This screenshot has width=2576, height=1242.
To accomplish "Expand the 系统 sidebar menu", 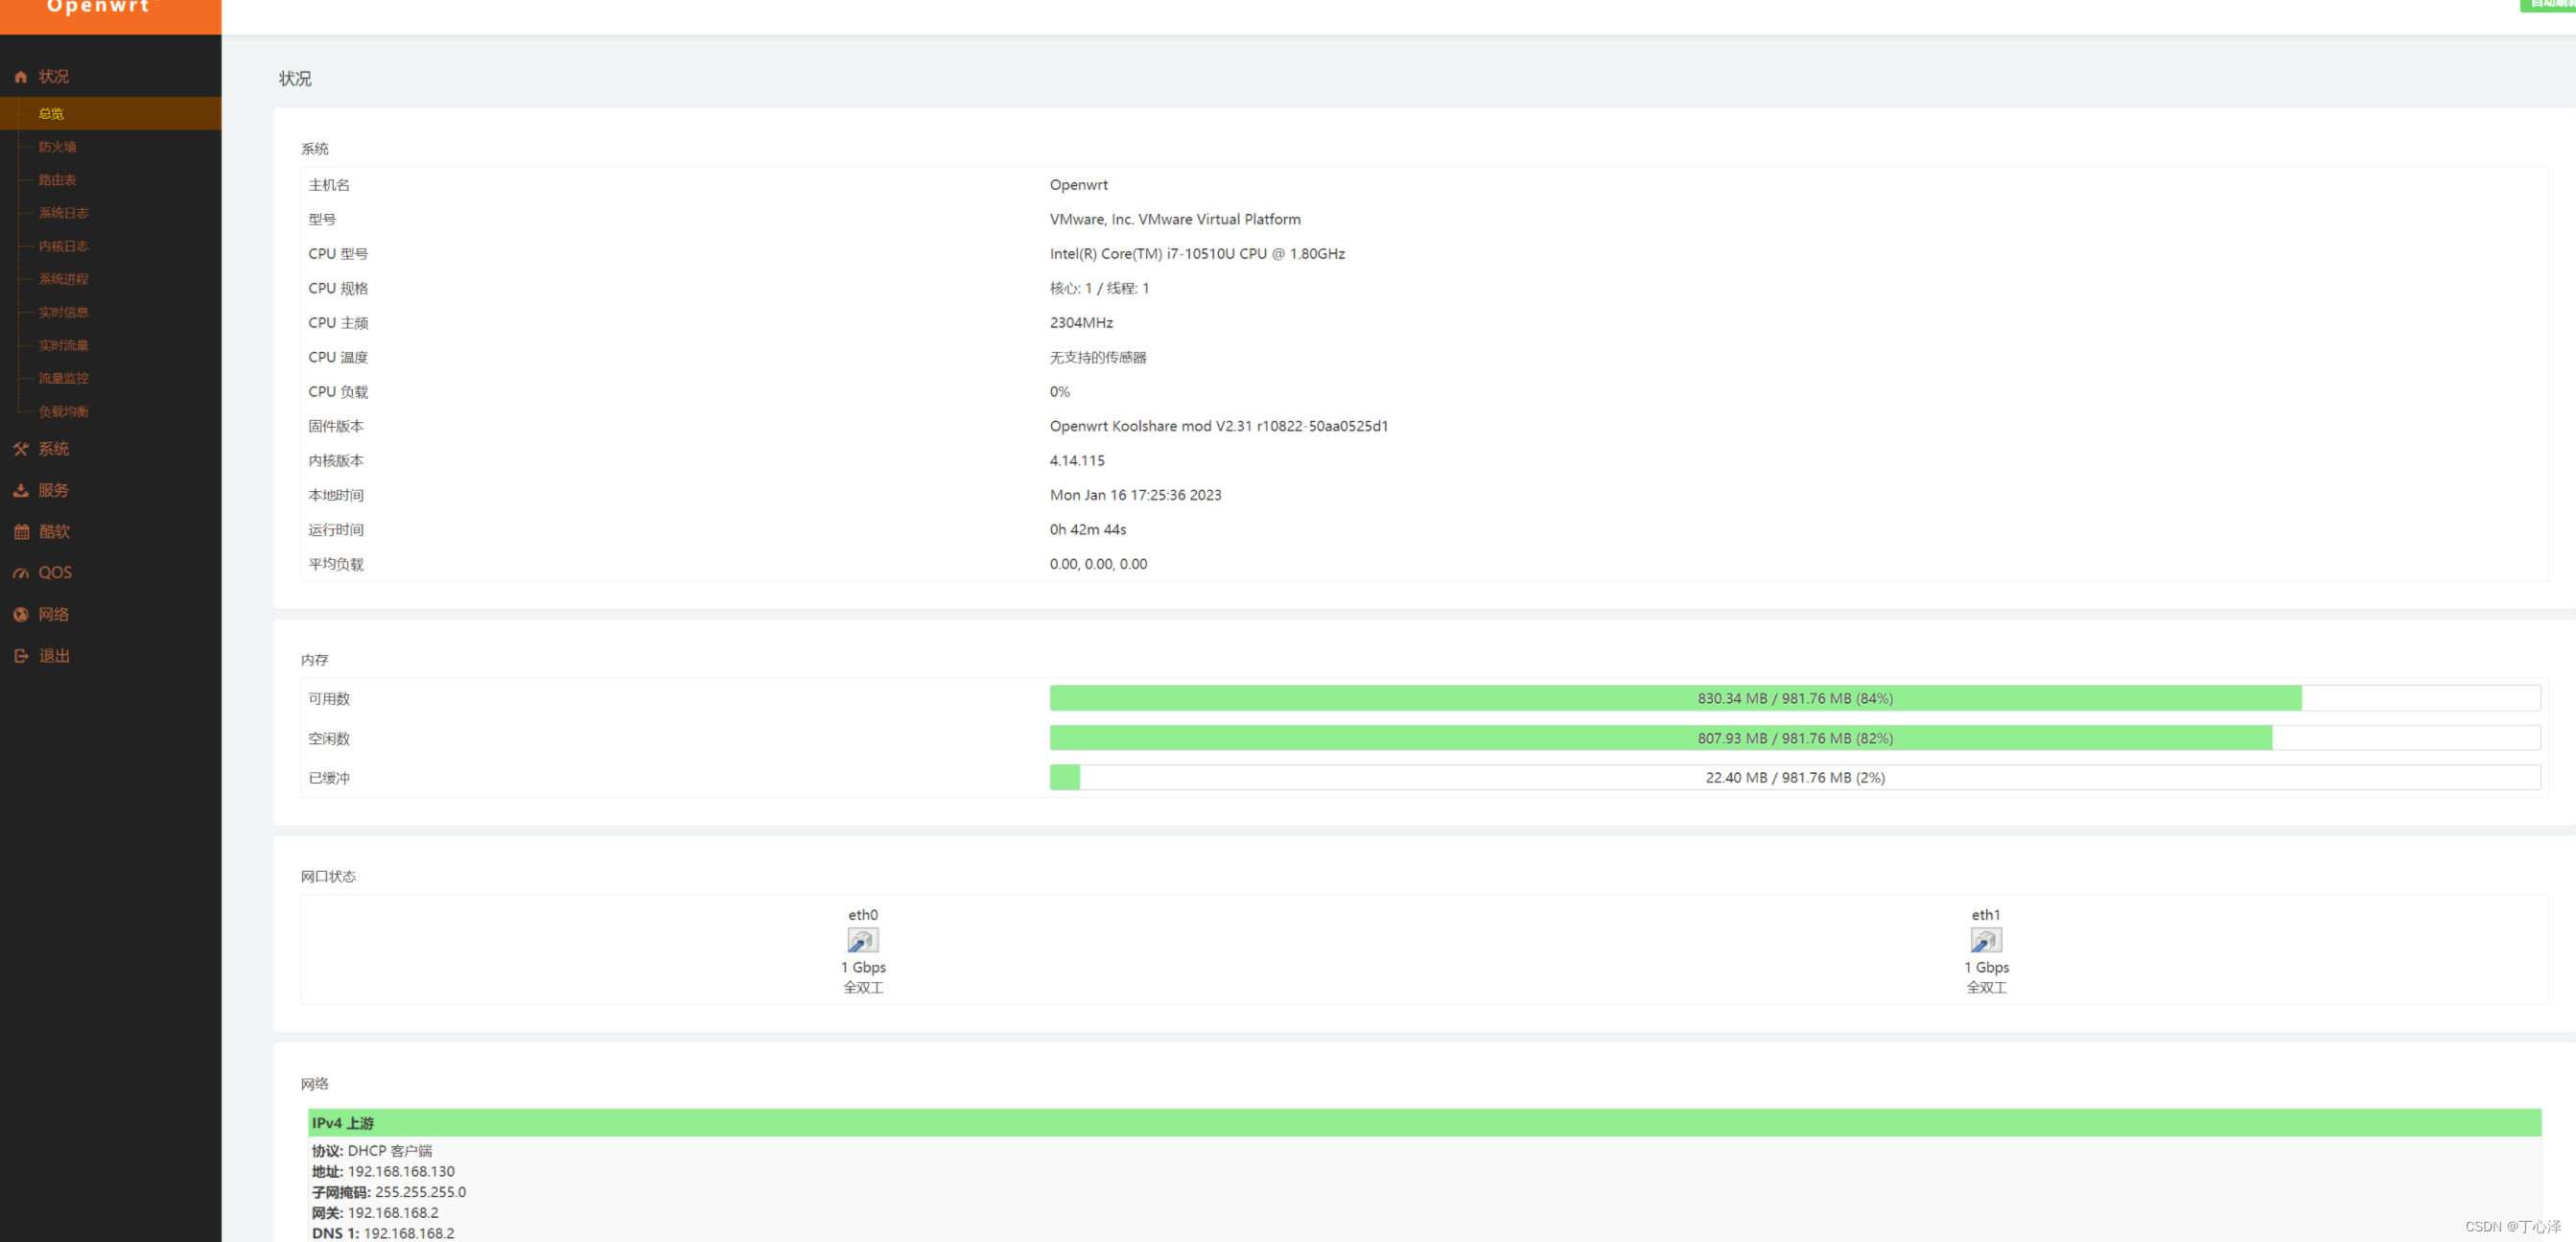I will 54,449.
